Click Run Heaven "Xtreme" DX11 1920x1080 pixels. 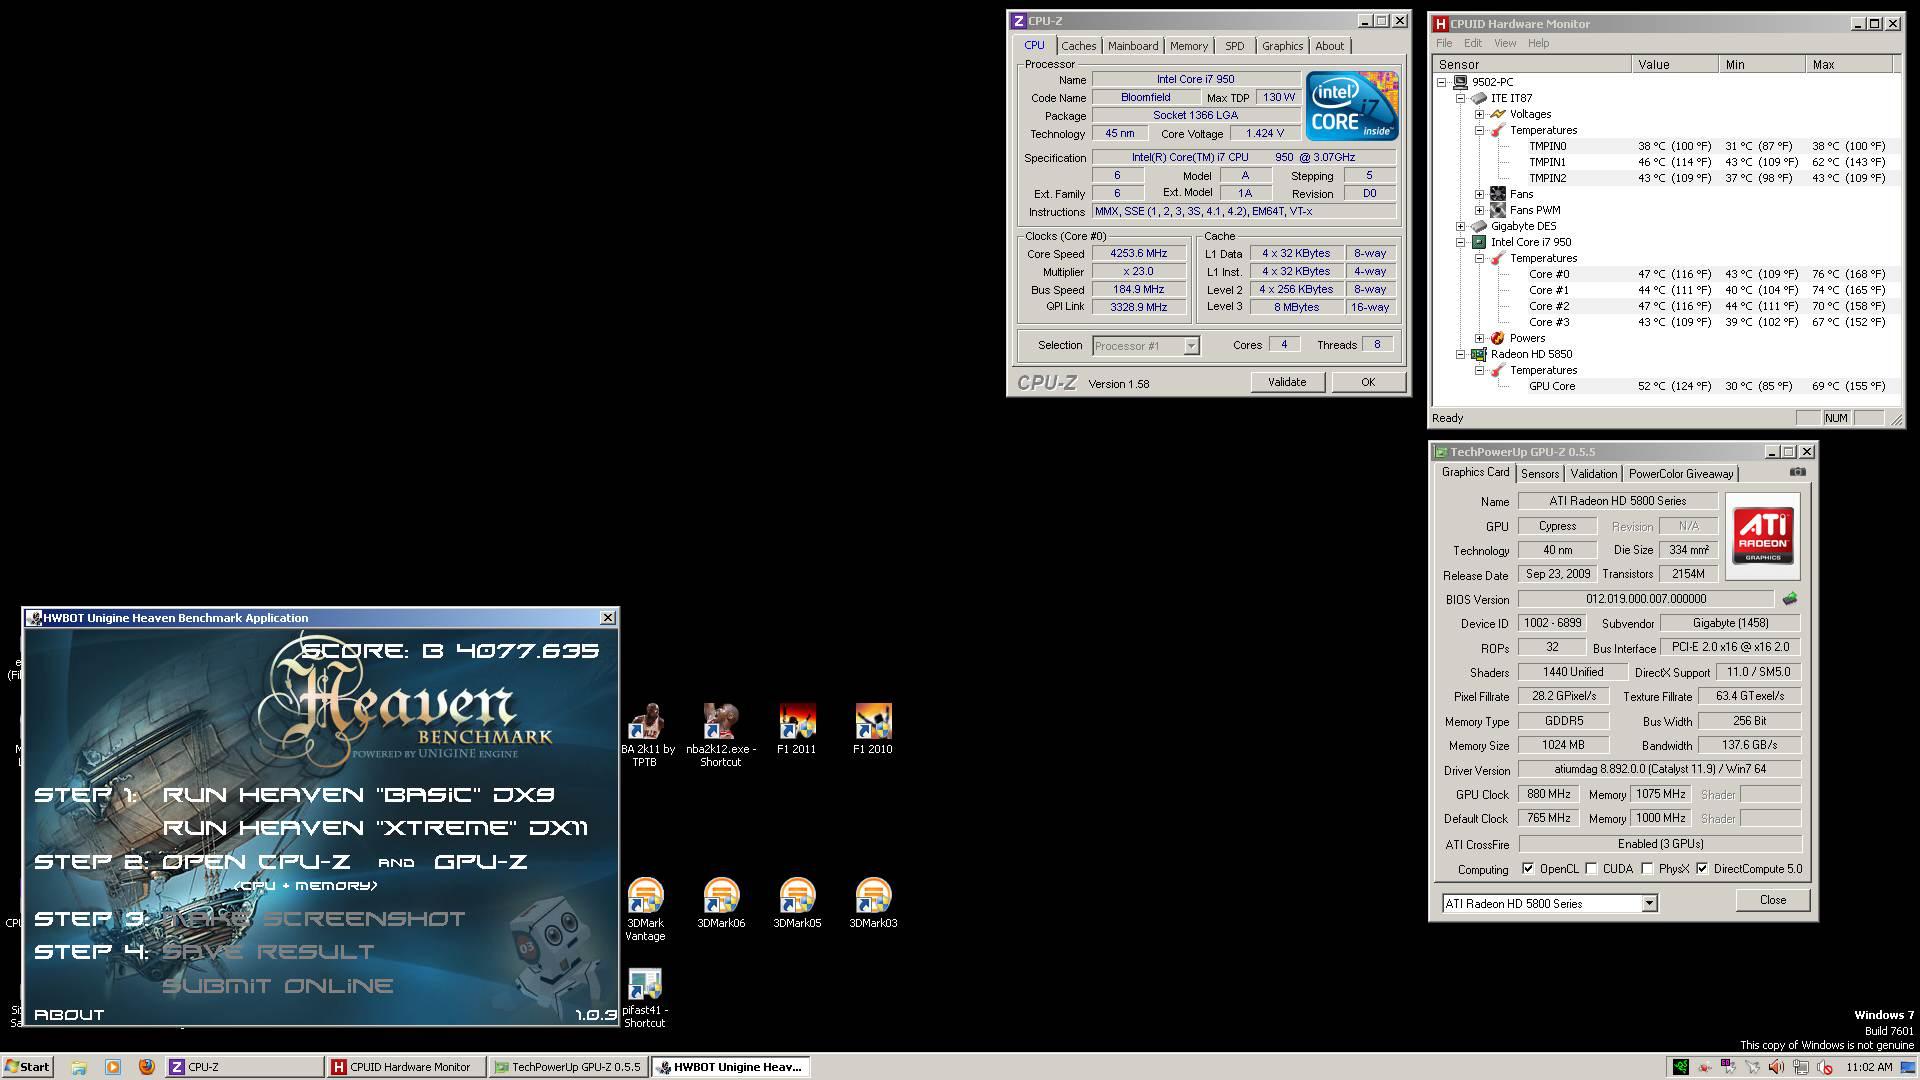tap(375, 828)
